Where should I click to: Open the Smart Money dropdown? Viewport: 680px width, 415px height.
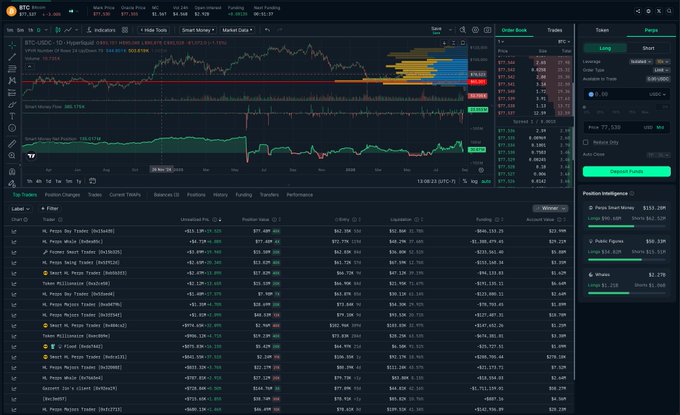click(198, 30)
